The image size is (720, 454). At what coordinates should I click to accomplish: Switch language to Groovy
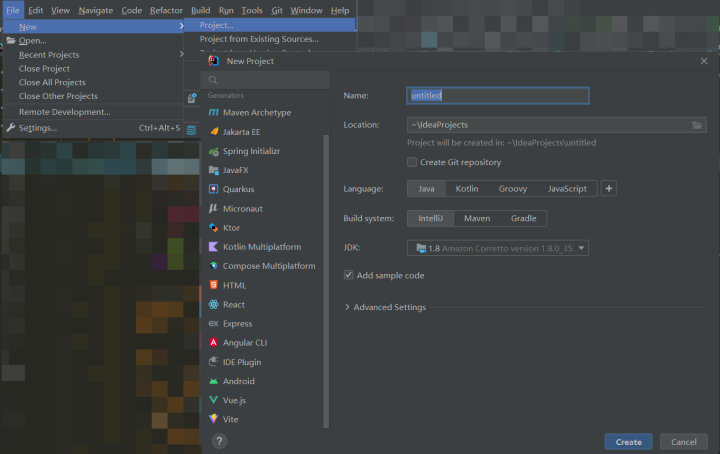[513, 189]
